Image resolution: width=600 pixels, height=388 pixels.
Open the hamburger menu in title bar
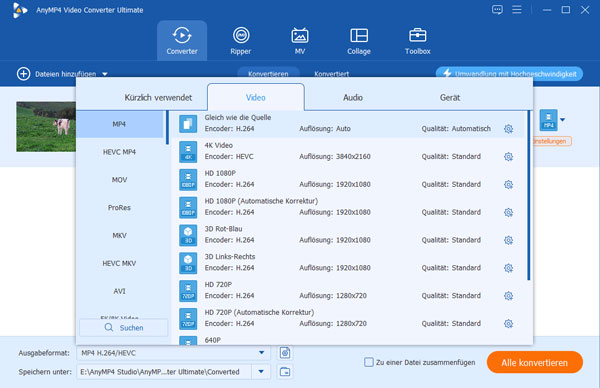(517, 10)
